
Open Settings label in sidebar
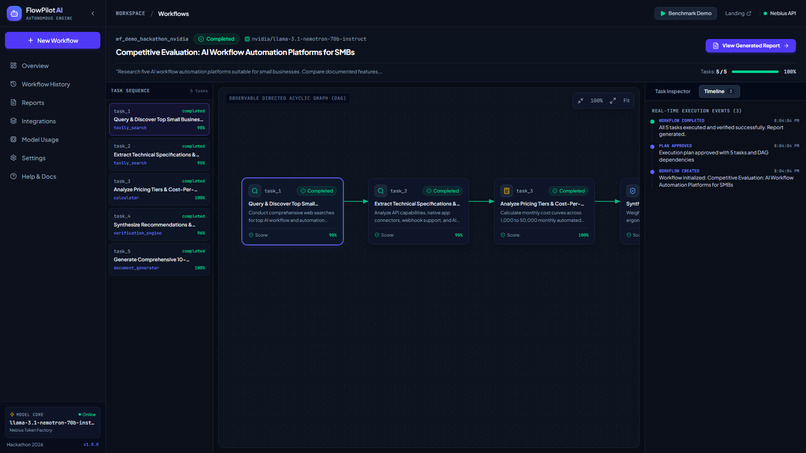tap(33, 158)
